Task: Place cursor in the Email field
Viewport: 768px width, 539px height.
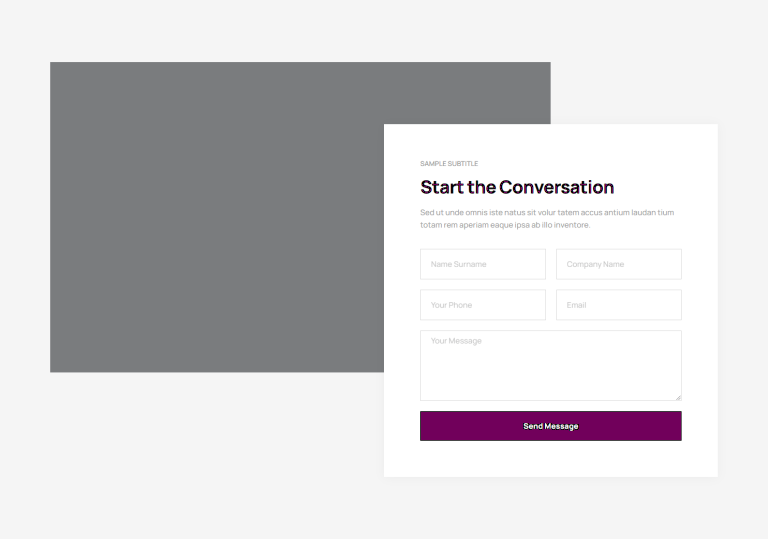Action: click(619, 305)
